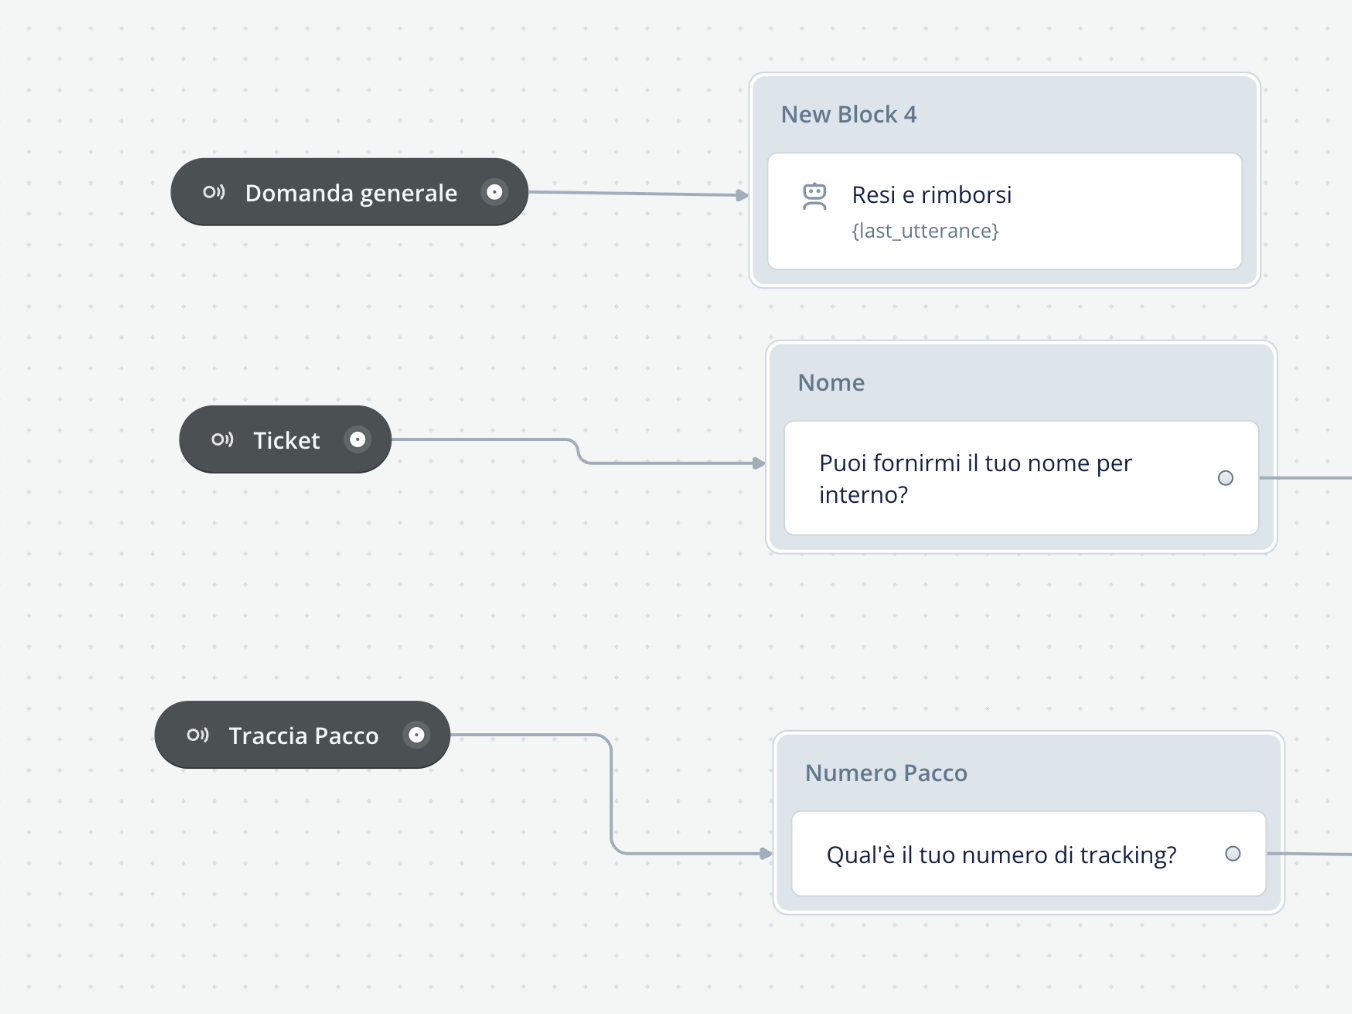Screen dimensions: 1352x1014
Task: Click the voice intent icon on Ticket
Action: tap(222, 439)
